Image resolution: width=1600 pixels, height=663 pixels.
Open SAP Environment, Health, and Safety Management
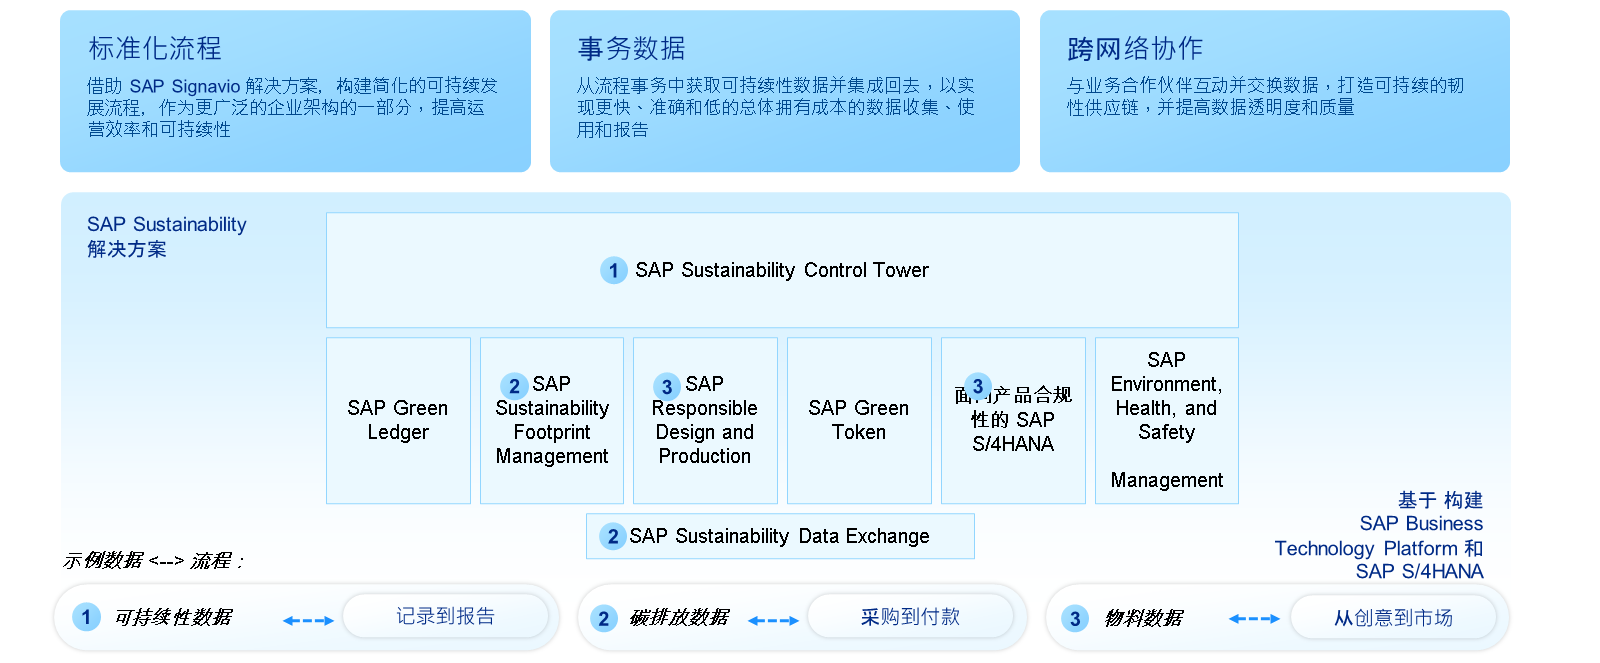[x=1167, y=420]
